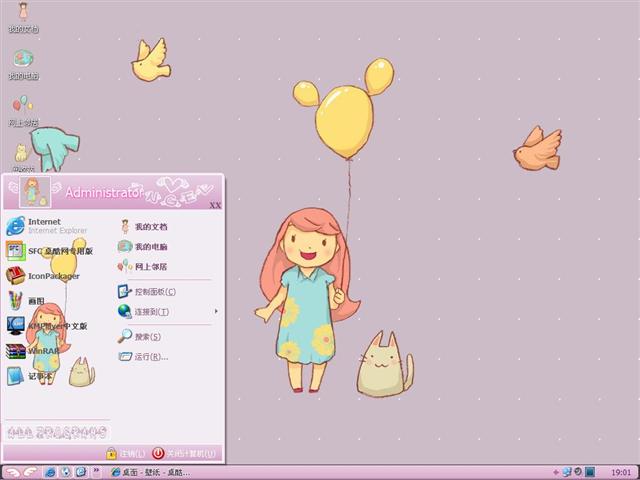Click the 注销(L) log off button
Image resolution: width=640 pixels, height=480 pixels.
tap(132, 453)
